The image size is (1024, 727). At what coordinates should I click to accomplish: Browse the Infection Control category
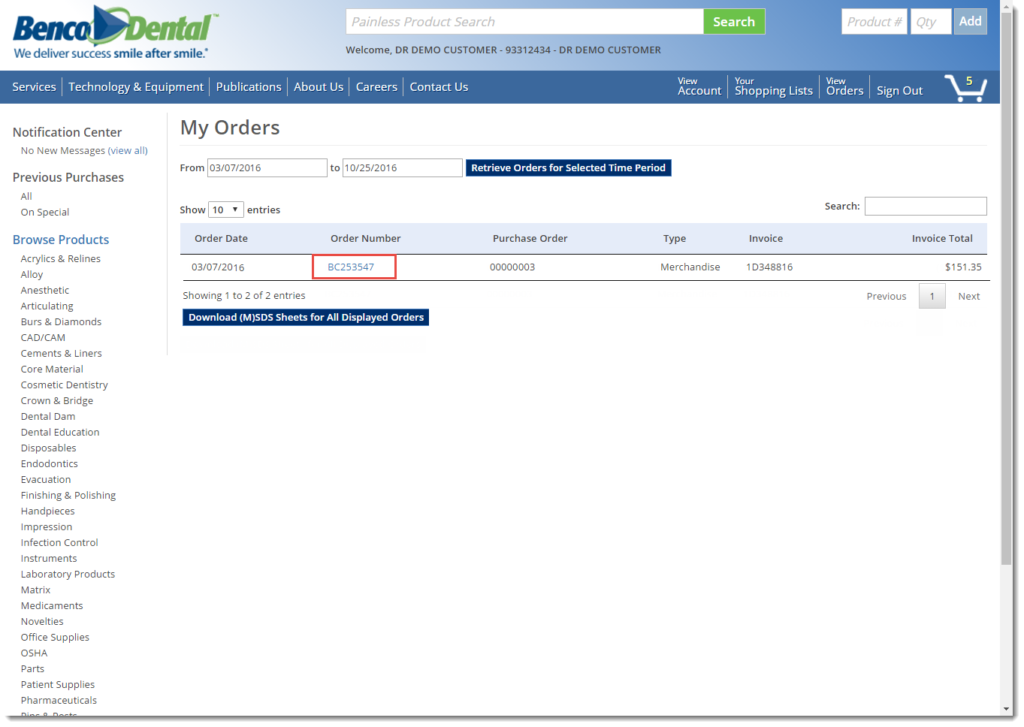(x=58, y=542)
